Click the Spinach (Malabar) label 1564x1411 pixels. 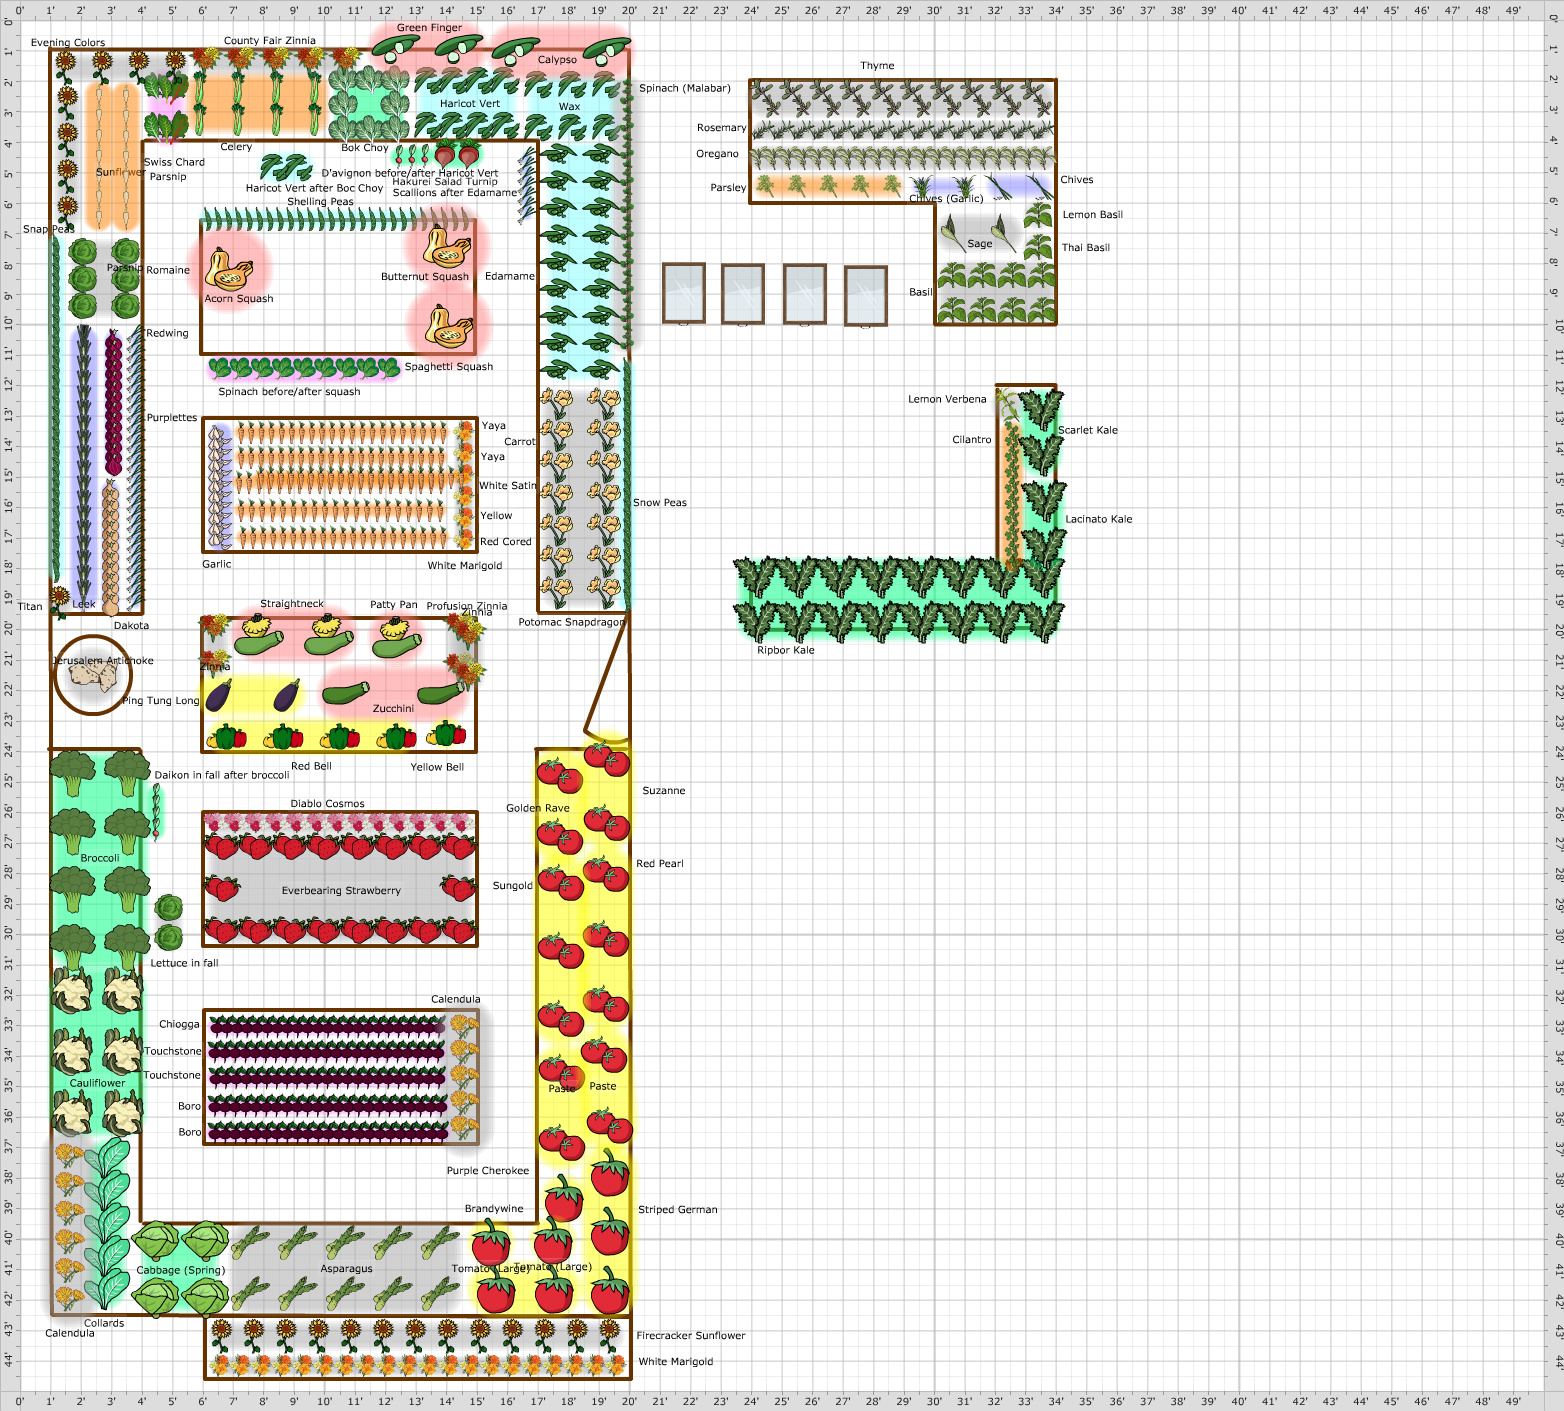pos(685,88)
